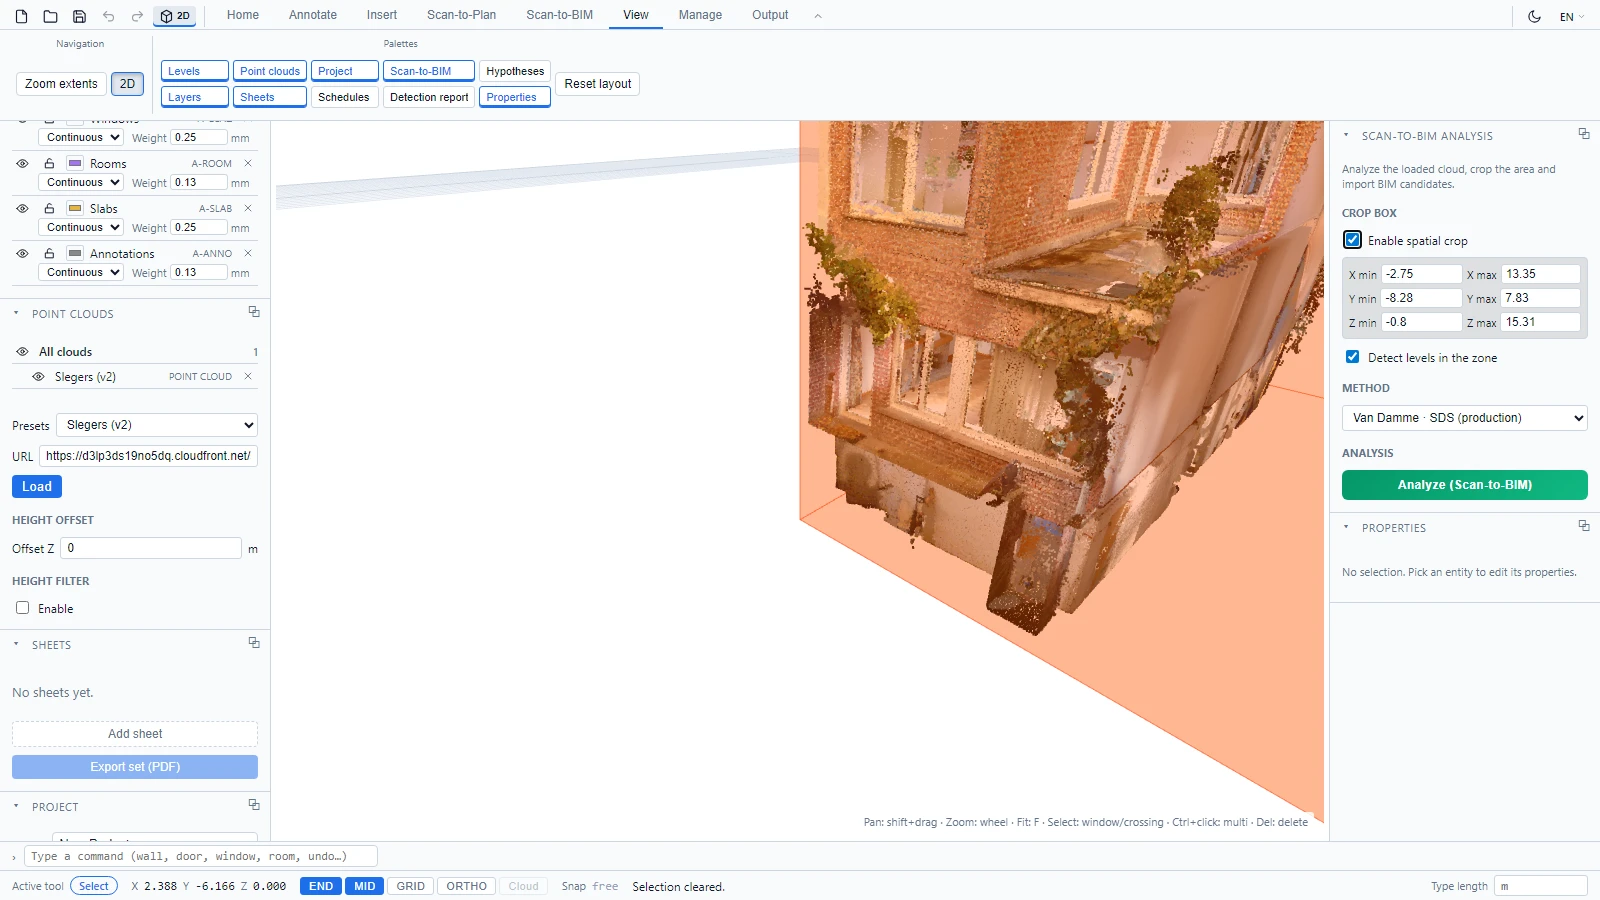The height and width of the screenshot is (900, 1600).
Task: Open the Method dropdown Van Damme SDS
Action: [1465, 418]
